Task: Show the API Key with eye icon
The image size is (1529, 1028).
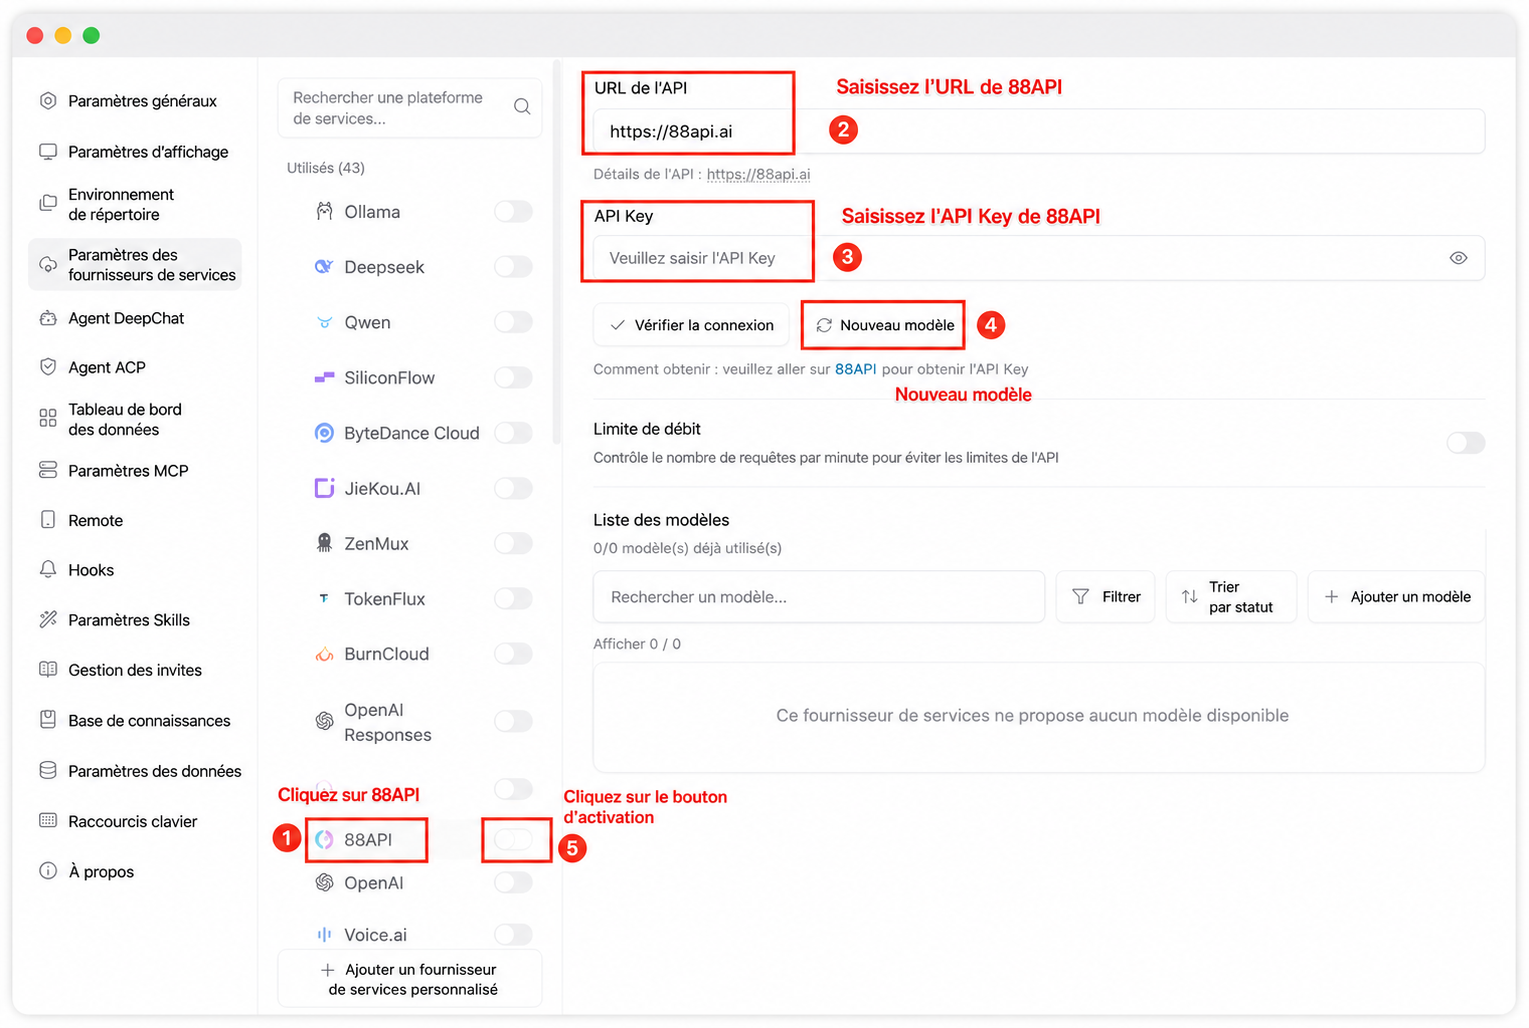Action: (x=1459, y=258)
